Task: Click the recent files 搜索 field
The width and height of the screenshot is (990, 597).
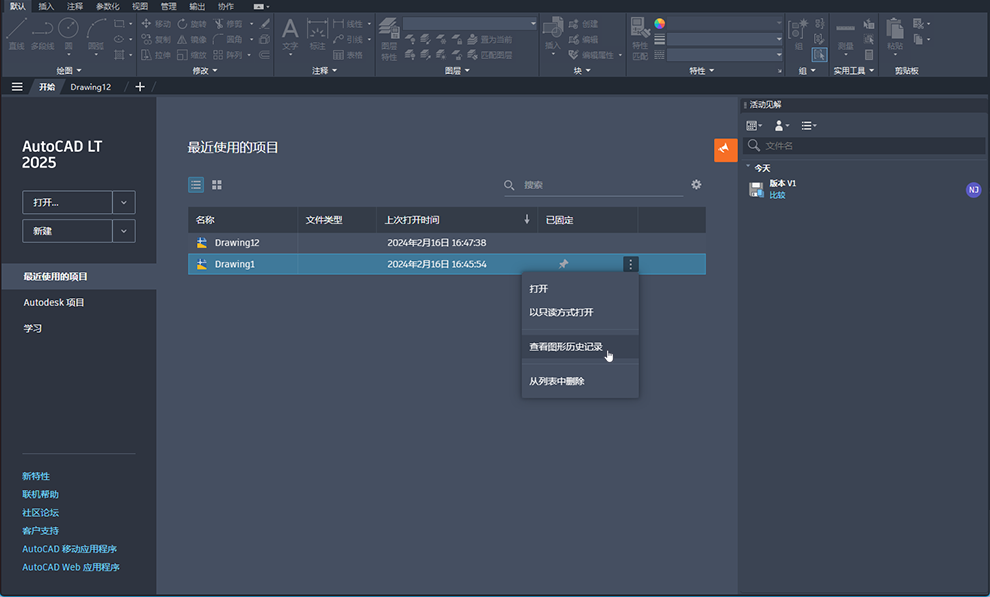Action: tap(593, 185)
